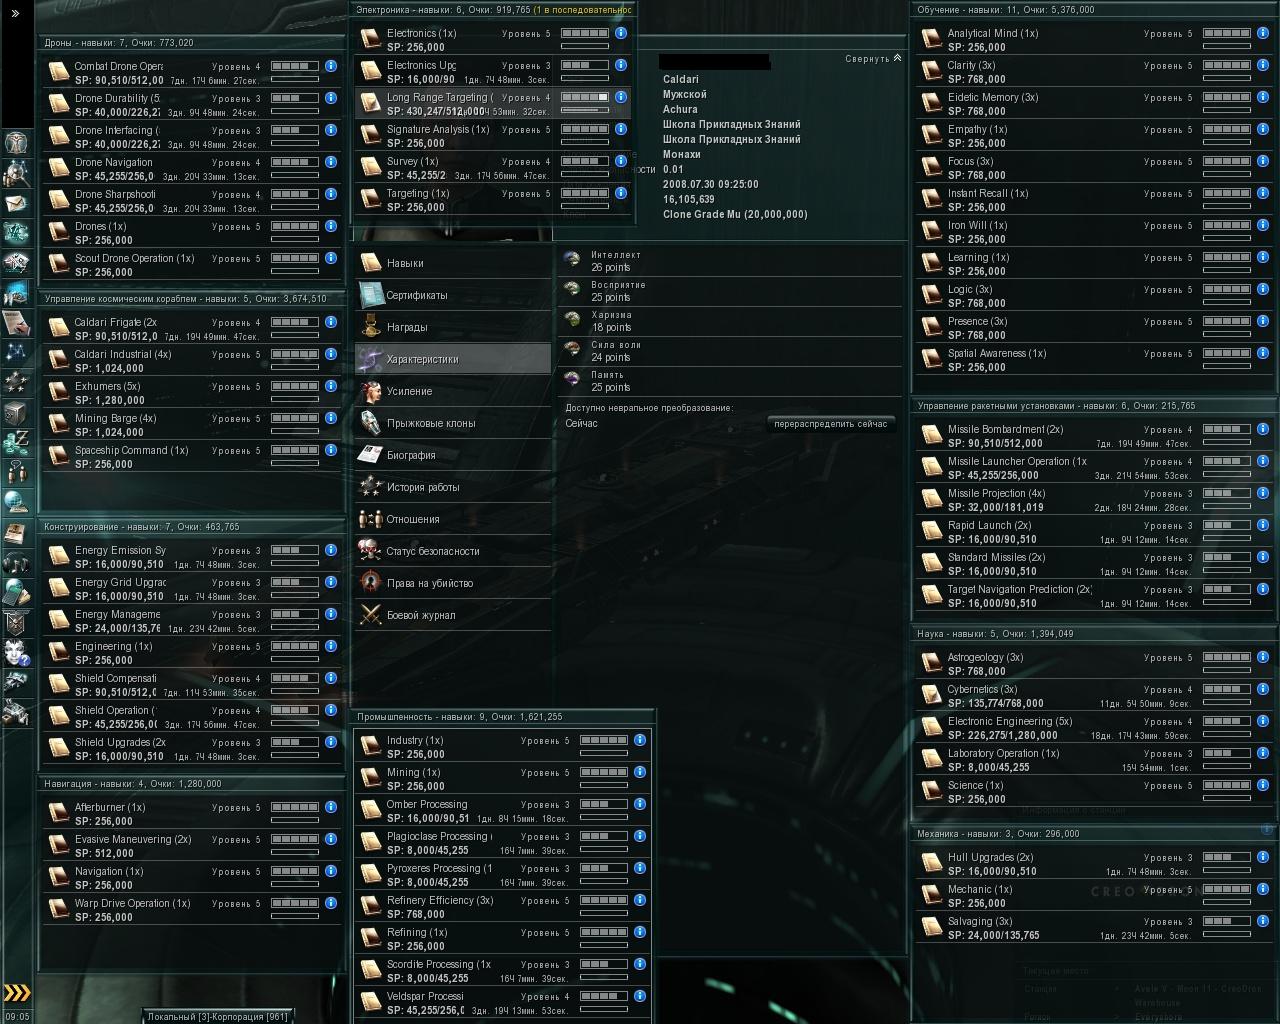This screenshot has width=1280, height=1024.
Task: Show info for Caldari Industrial skill
Action: [331, 354]
